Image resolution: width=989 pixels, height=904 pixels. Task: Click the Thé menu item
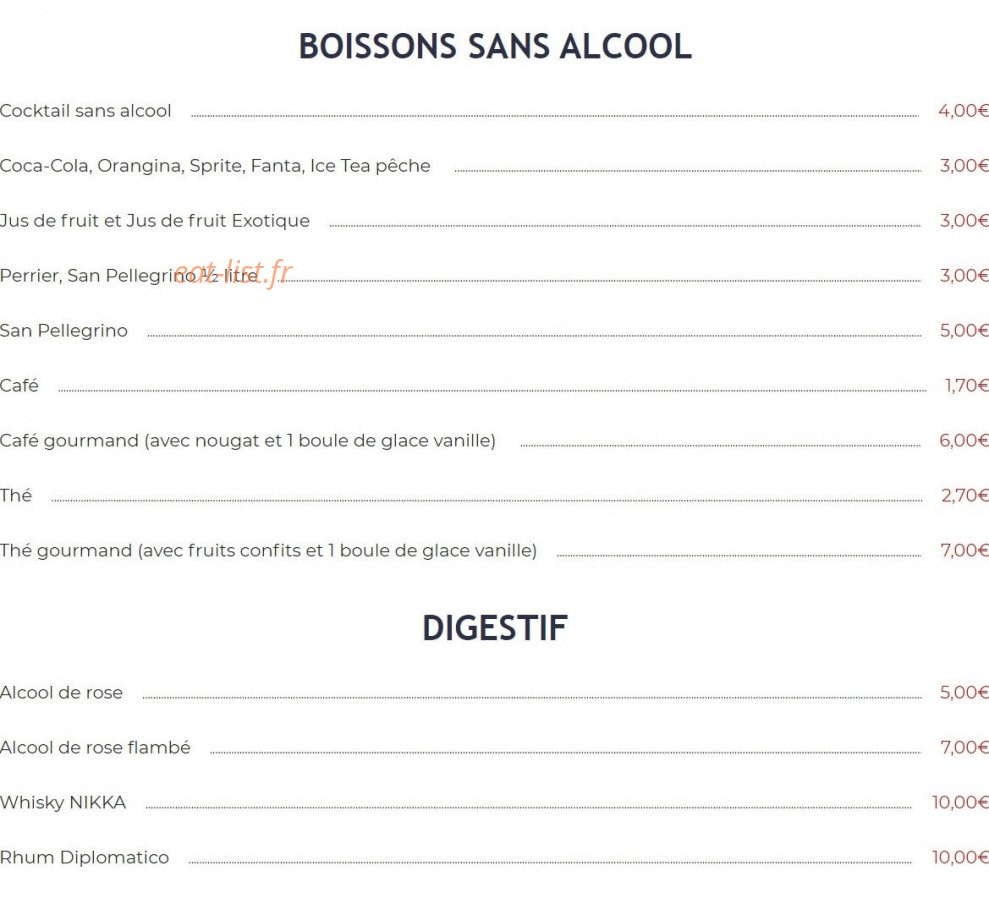(16, 495)
